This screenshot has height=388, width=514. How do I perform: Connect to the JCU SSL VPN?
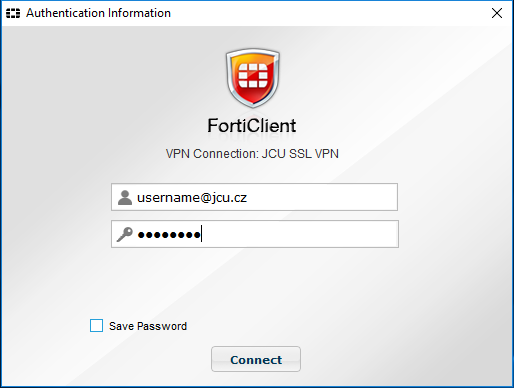tap(256, 359)
